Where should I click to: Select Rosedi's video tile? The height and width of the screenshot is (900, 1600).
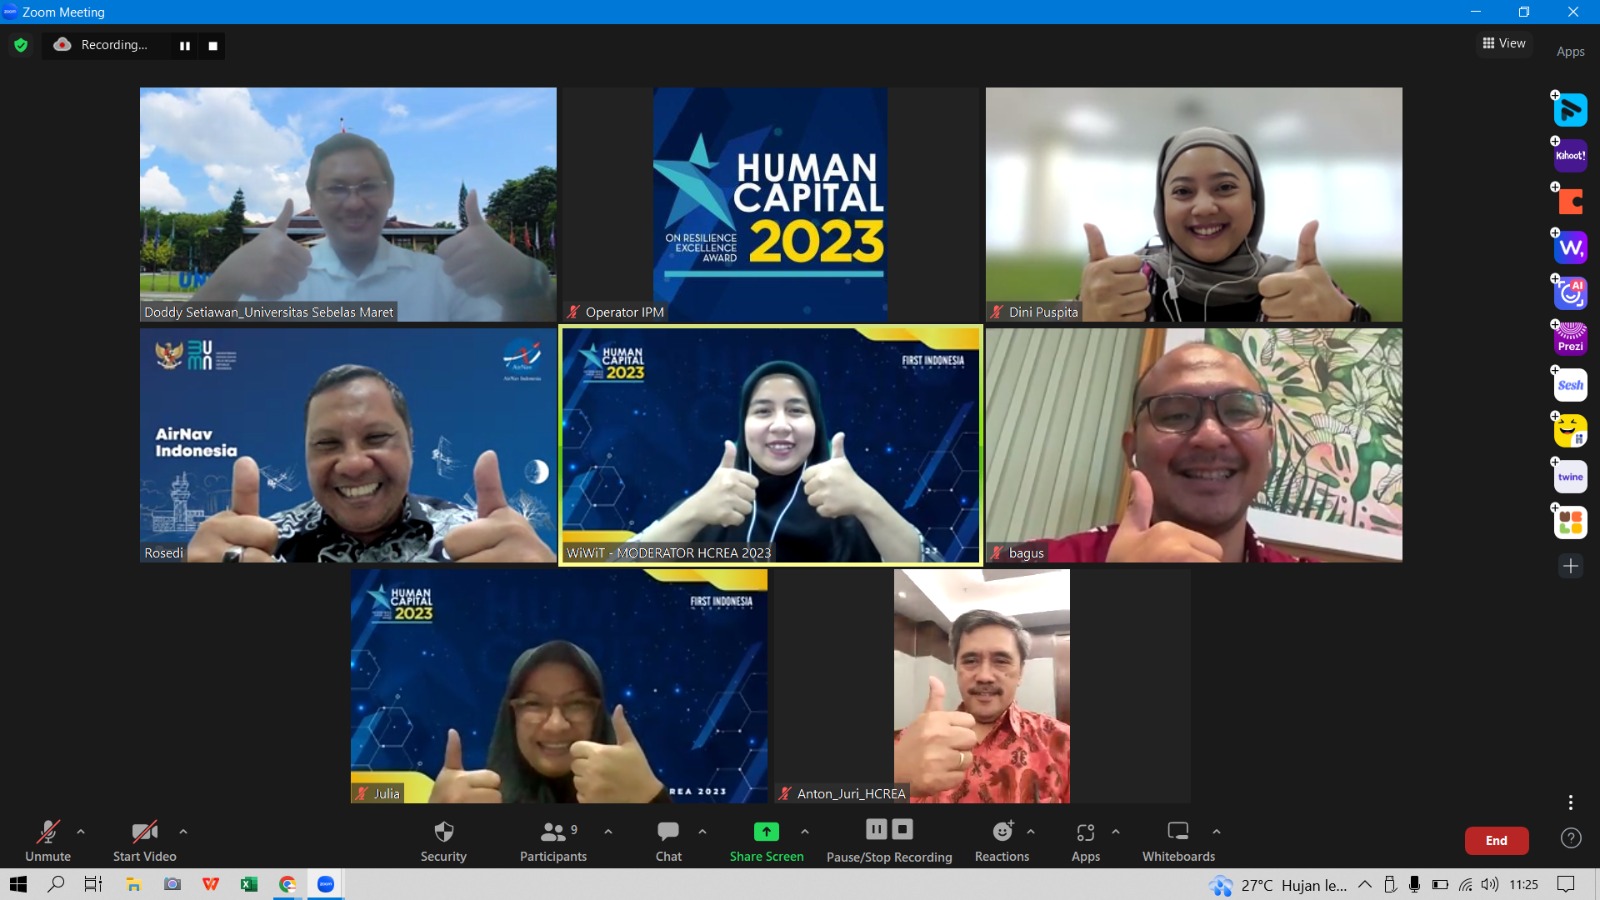(x=348, y=445)
